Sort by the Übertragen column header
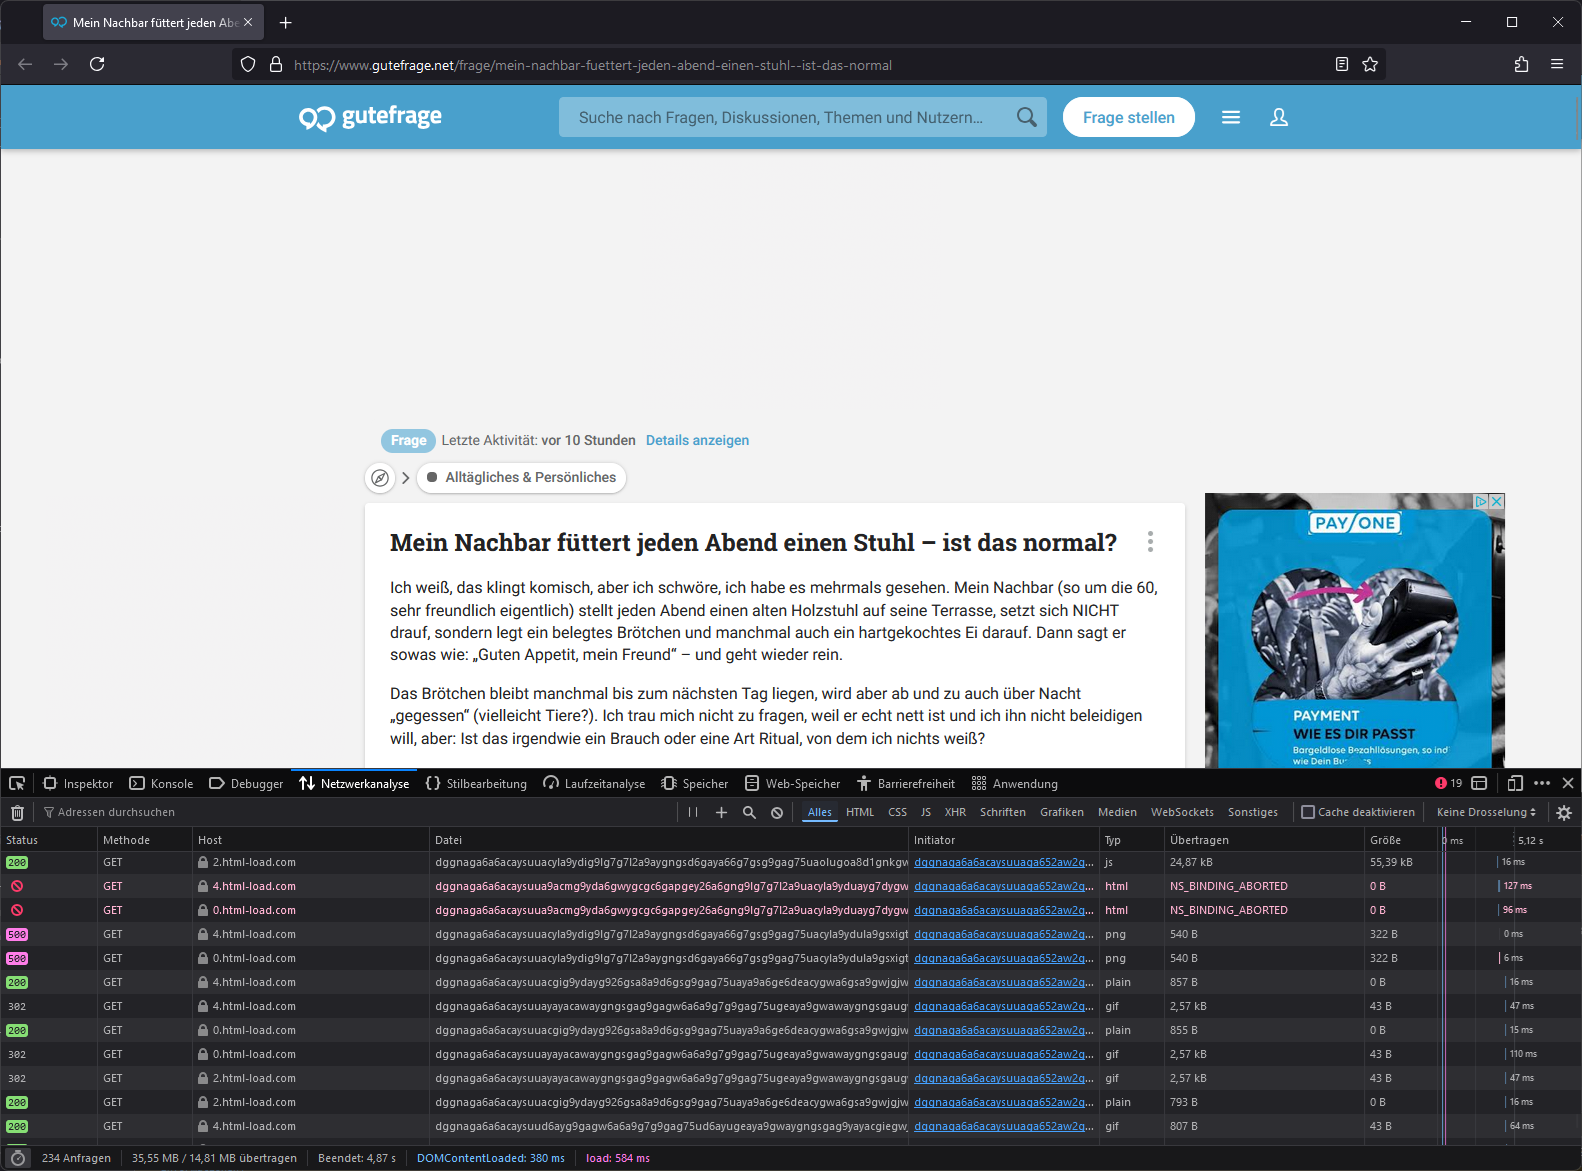The image size is (1582, 1171). point(1264,840)
